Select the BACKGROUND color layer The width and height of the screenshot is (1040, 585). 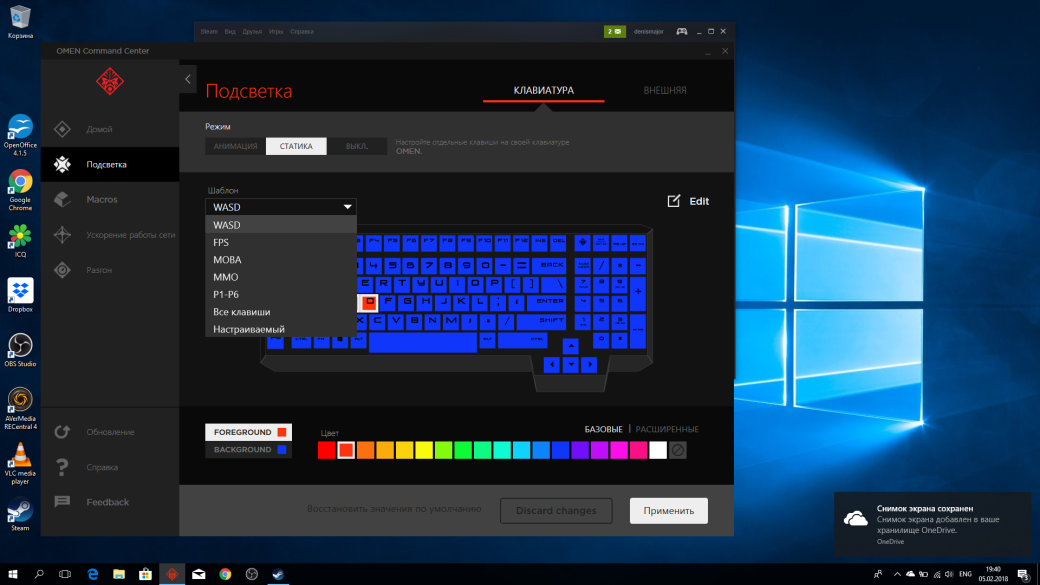coord(249,450)
